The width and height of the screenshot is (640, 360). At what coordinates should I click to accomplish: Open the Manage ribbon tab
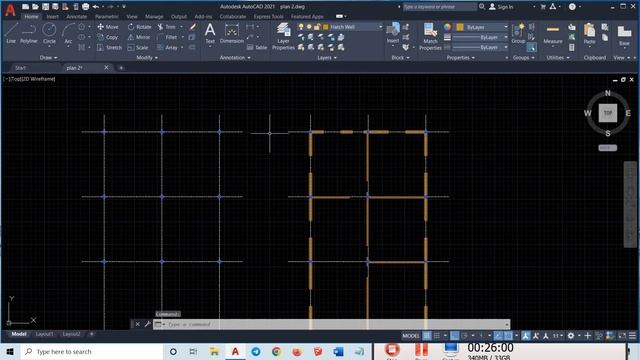point(154,17)
